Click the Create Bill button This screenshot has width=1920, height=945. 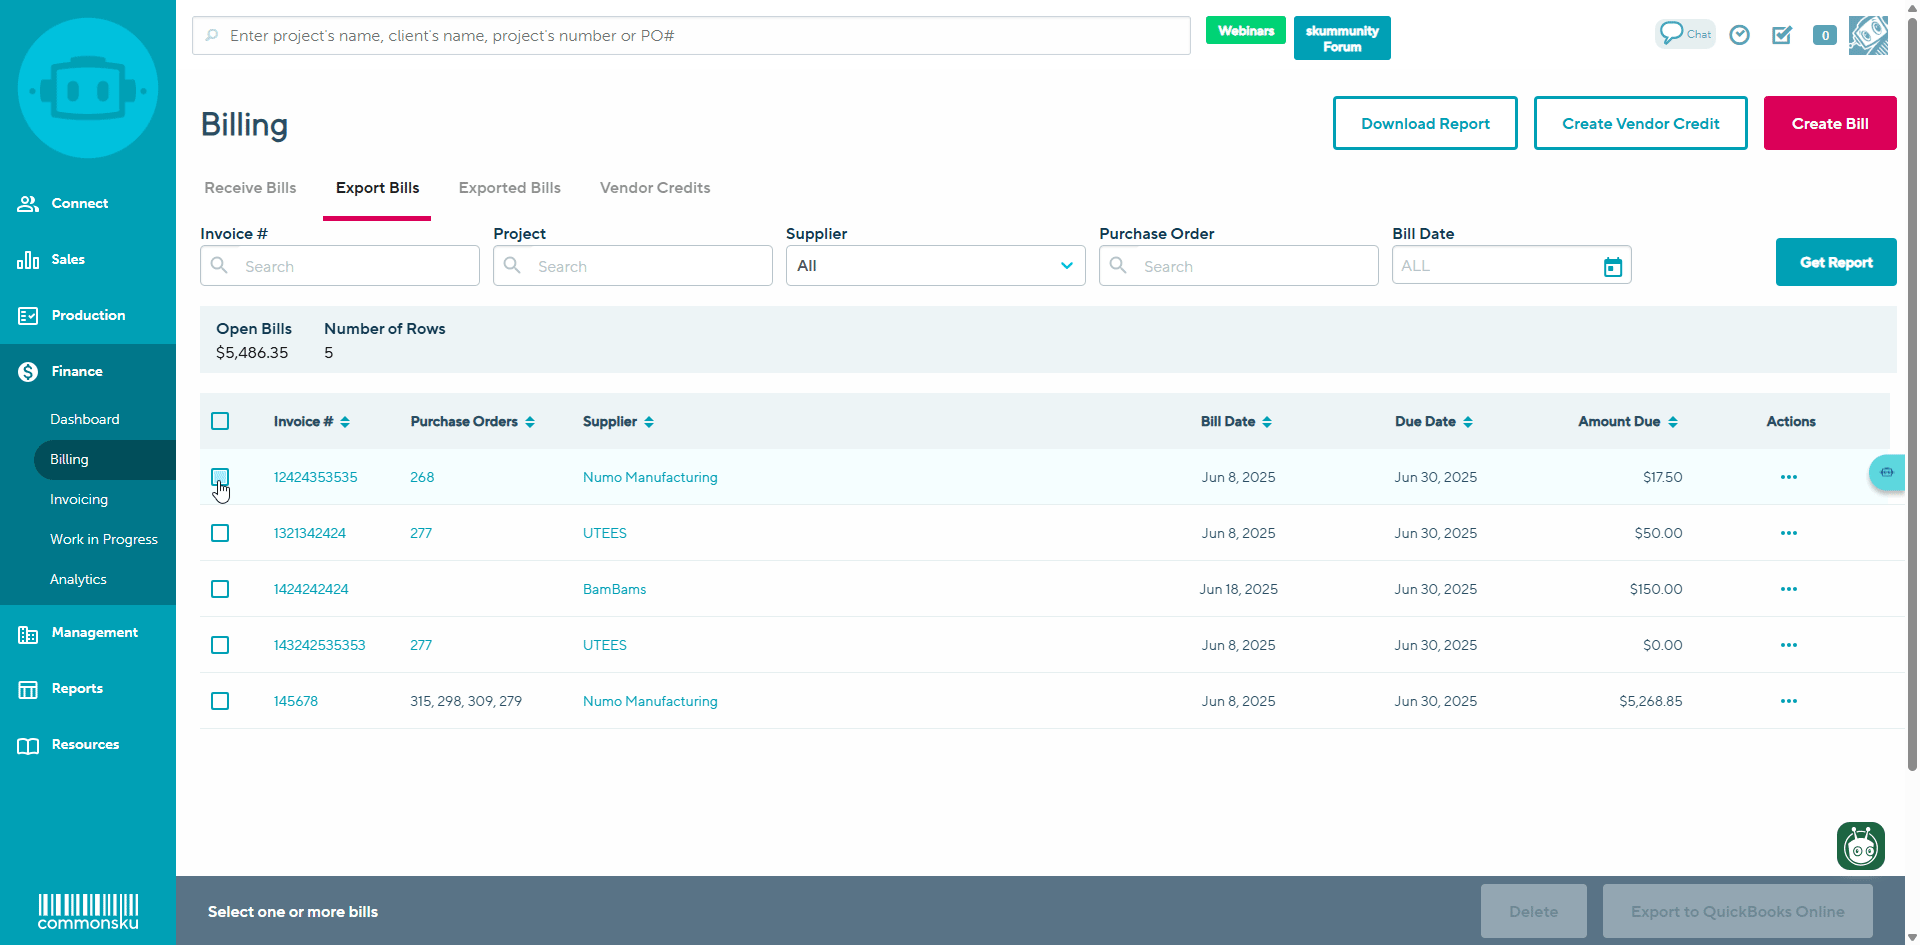(1829, 124)
